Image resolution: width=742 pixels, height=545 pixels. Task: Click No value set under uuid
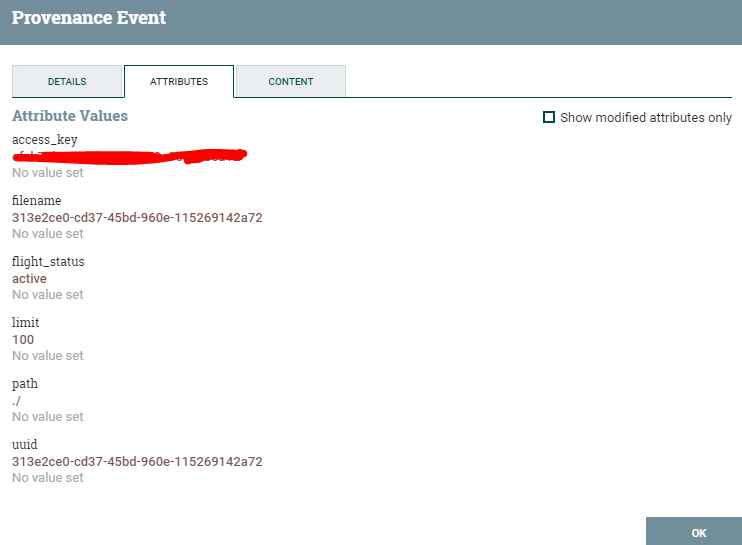pos(48,478)
